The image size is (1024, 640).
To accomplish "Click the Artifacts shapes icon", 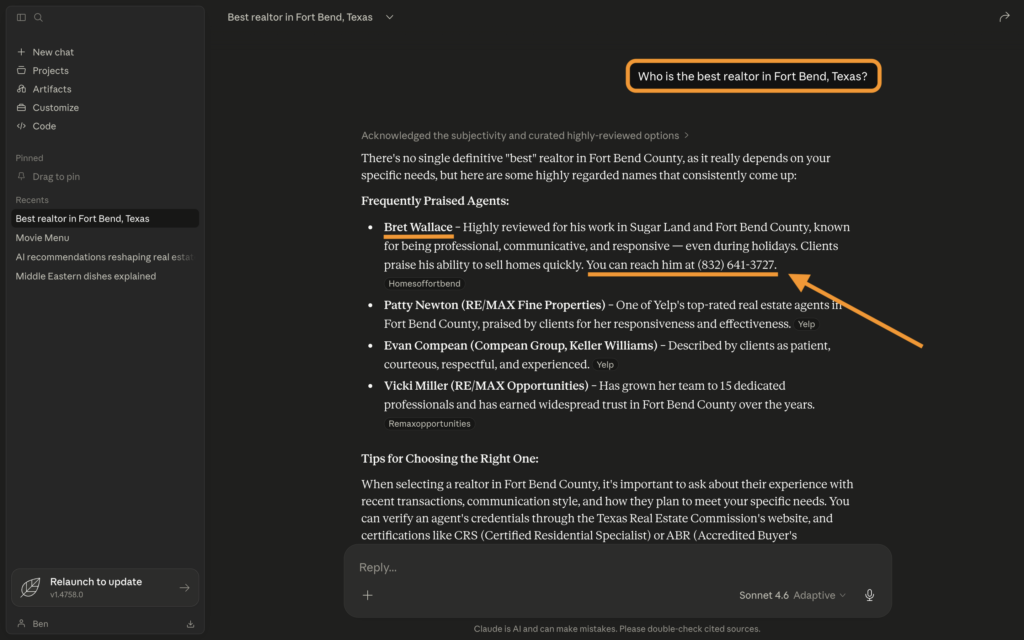I will 21,89.
